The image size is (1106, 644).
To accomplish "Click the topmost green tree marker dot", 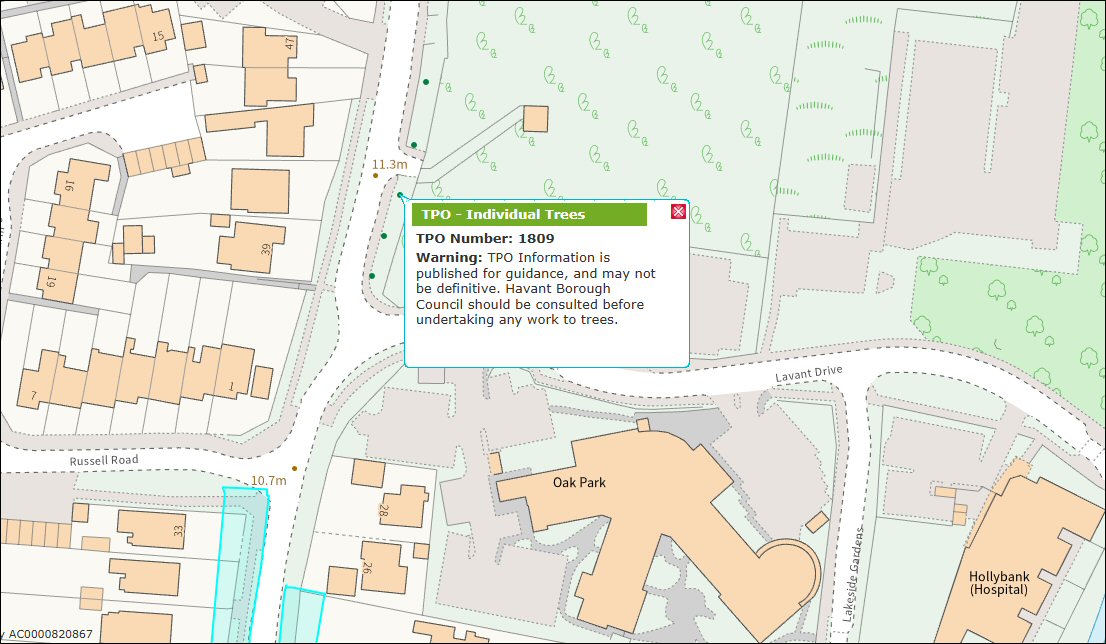I will 426,81.
